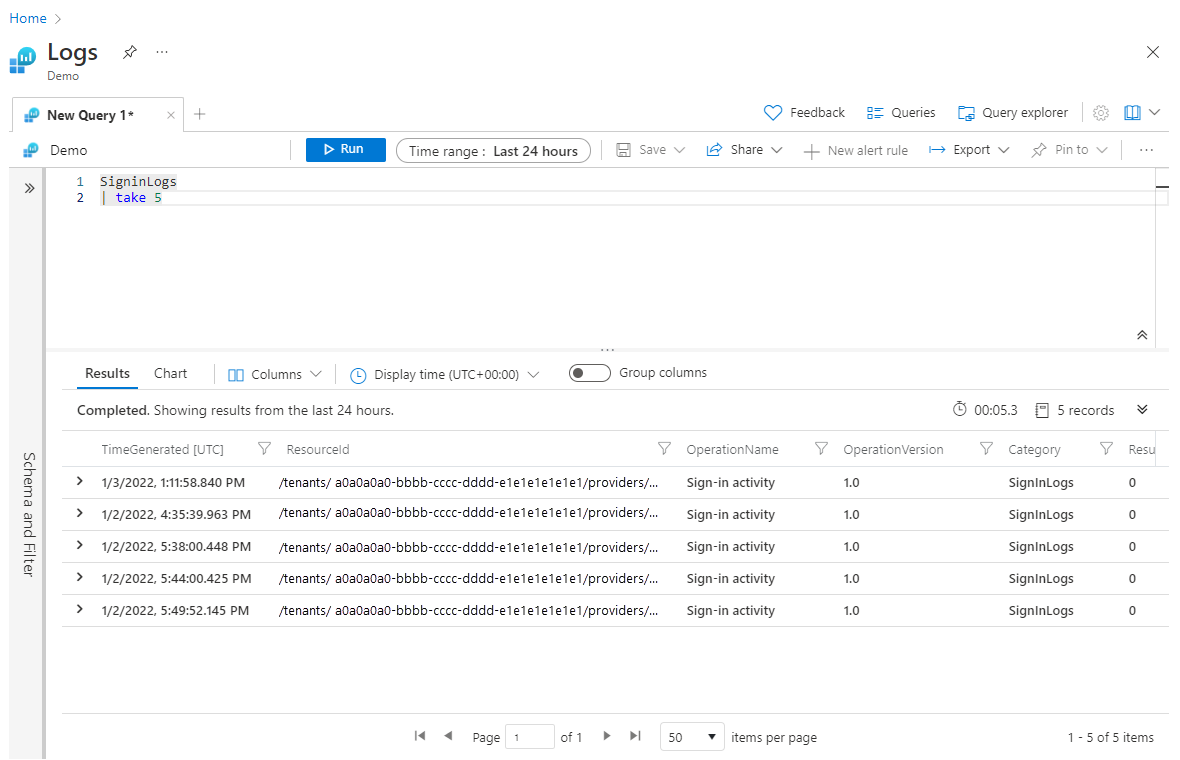
Task: Filter the TimeGenerated column
Action: [x=264, y=448]
